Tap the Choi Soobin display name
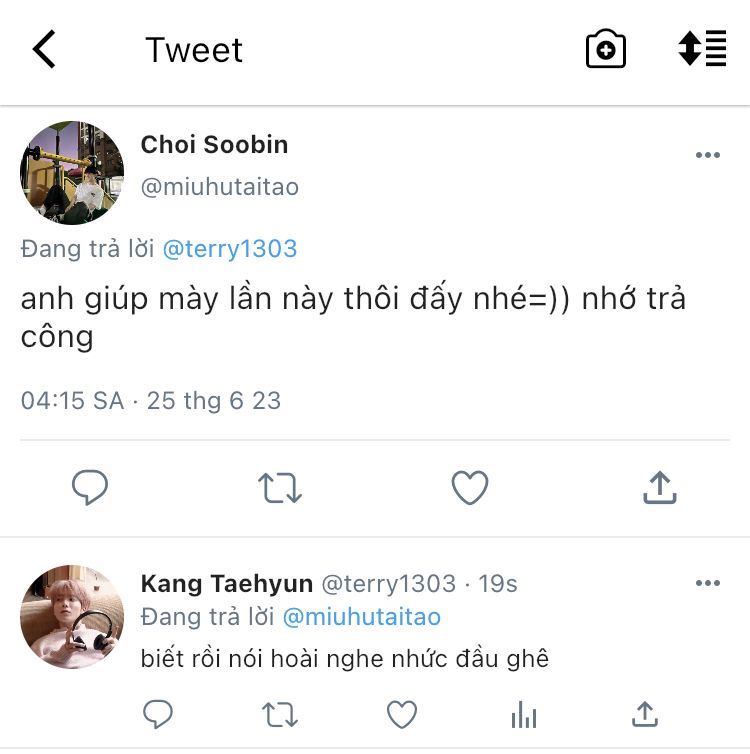 coord(214,145)
